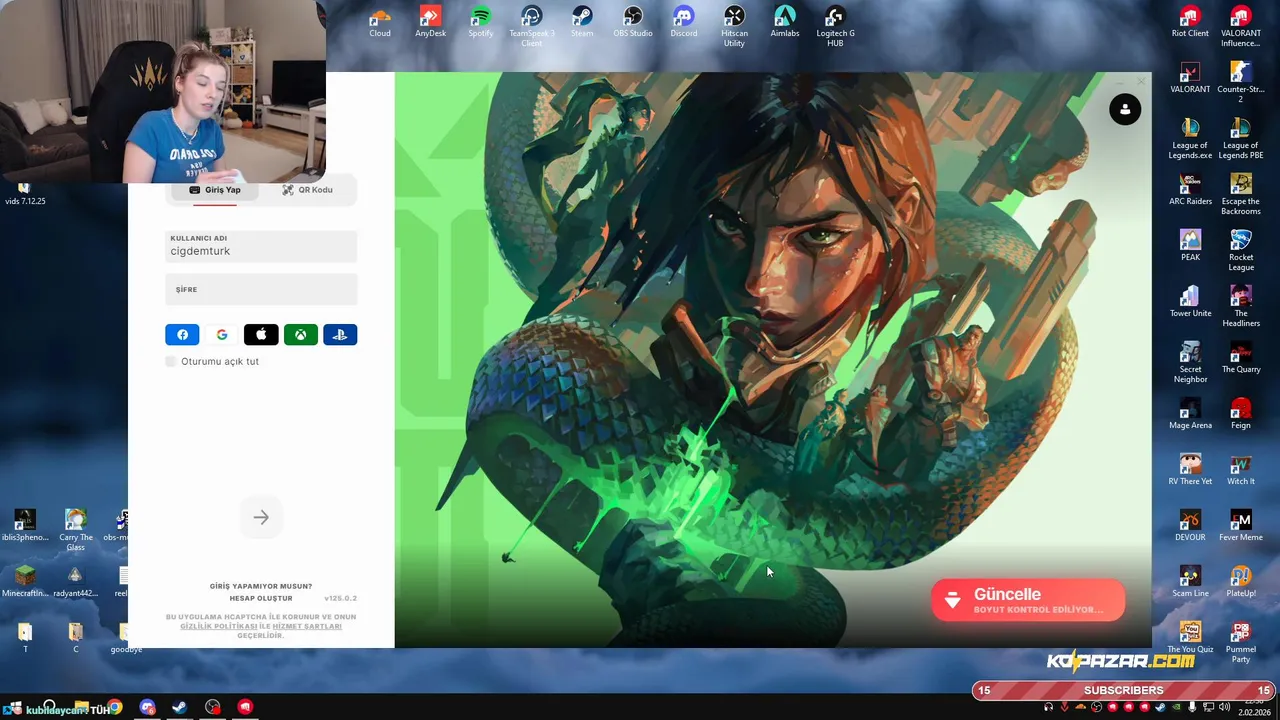The height and width of the screenshot is (720, 1280).
Task: Sign in with Apple
Action: [261, 335]
